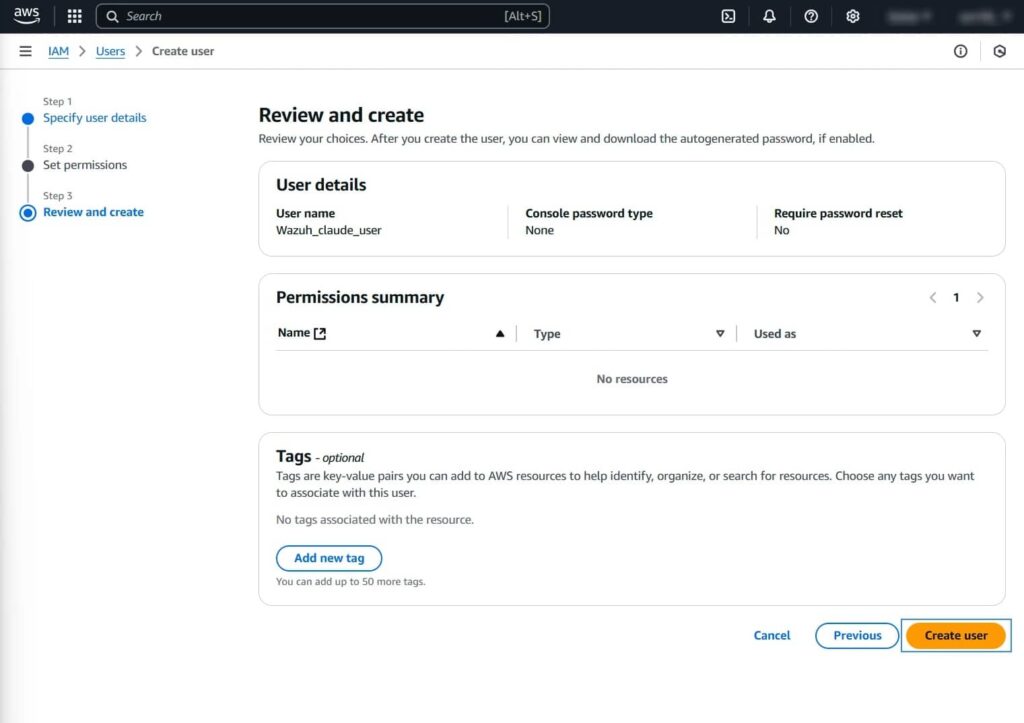
Task: Open the AWS services grid menu
Action: coord(74,16)
